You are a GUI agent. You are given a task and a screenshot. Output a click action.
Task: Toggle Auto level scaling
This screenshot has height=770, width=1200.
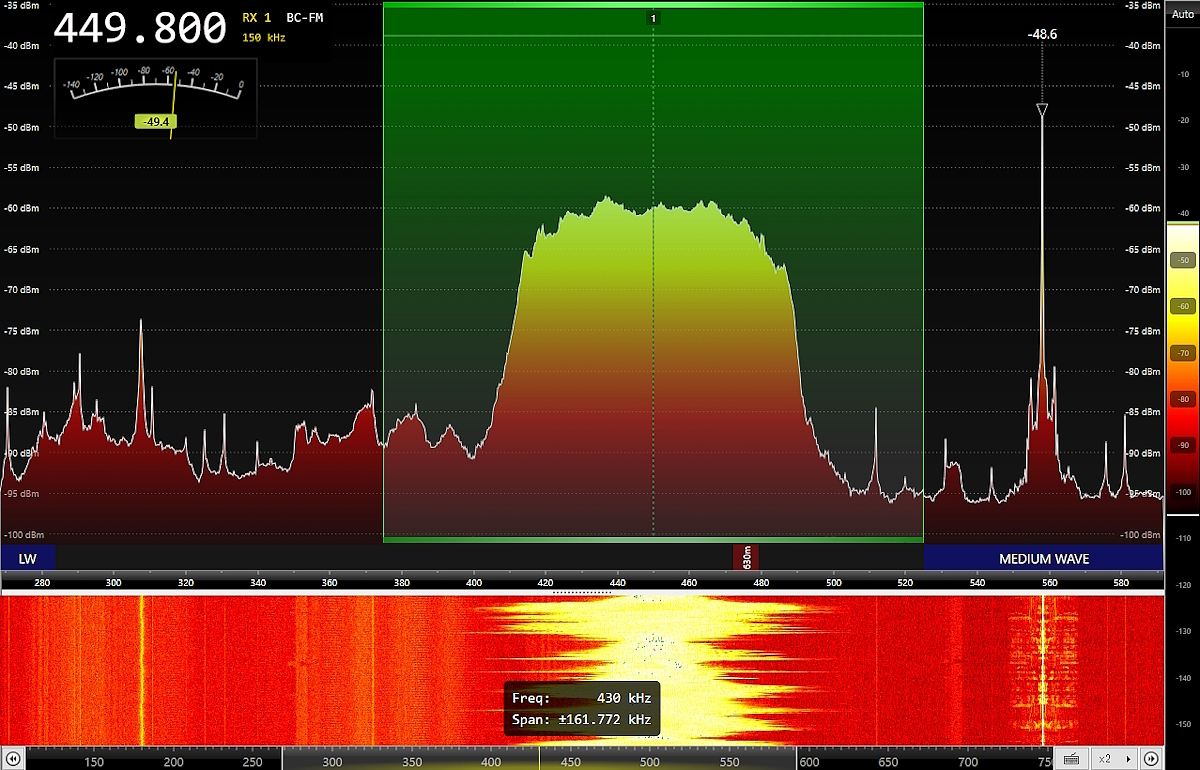1182,14
